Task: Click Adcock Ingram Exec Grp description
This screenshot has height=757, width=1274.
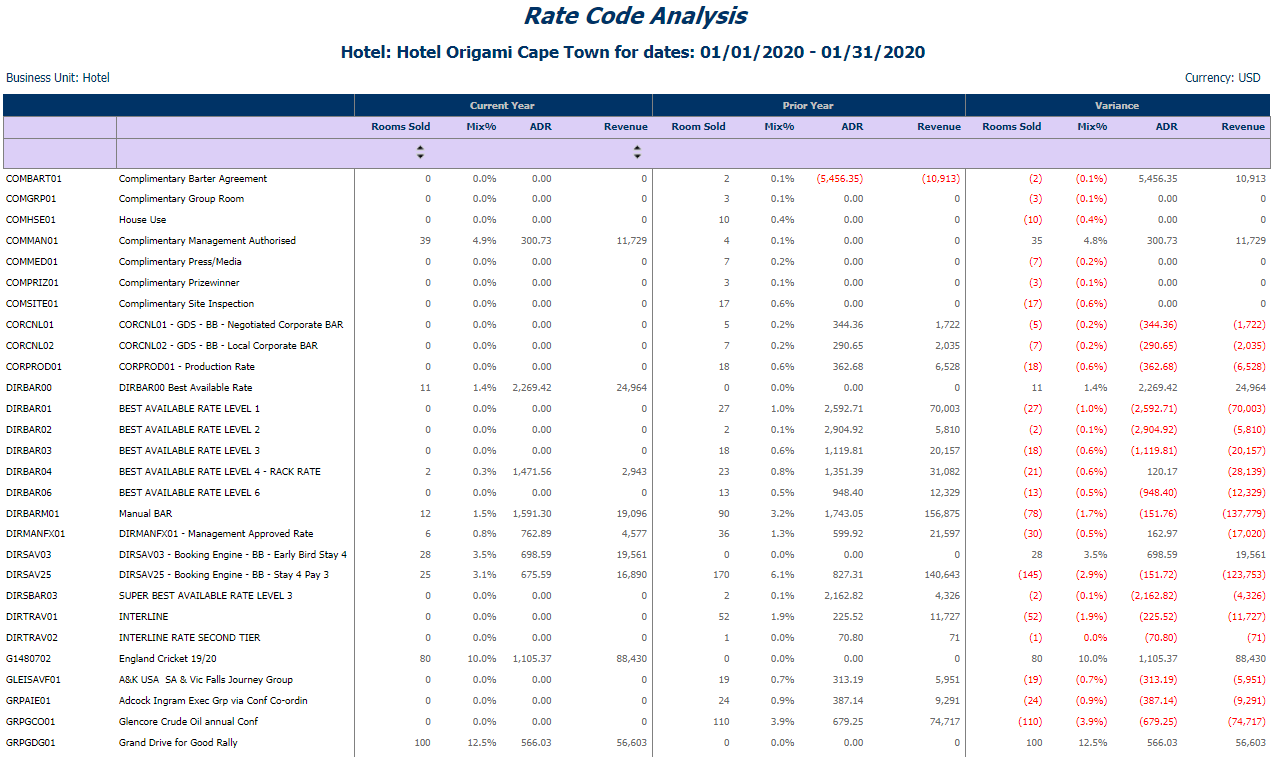Action: tap(213, 701)
